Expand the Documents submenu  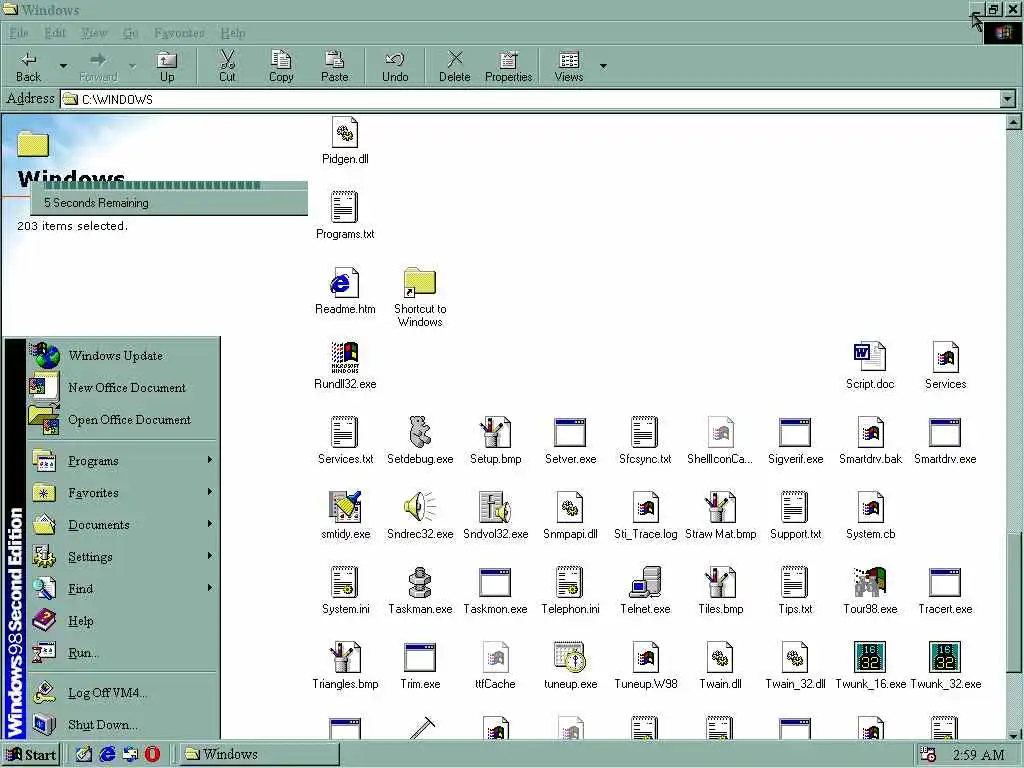point(123,524)
